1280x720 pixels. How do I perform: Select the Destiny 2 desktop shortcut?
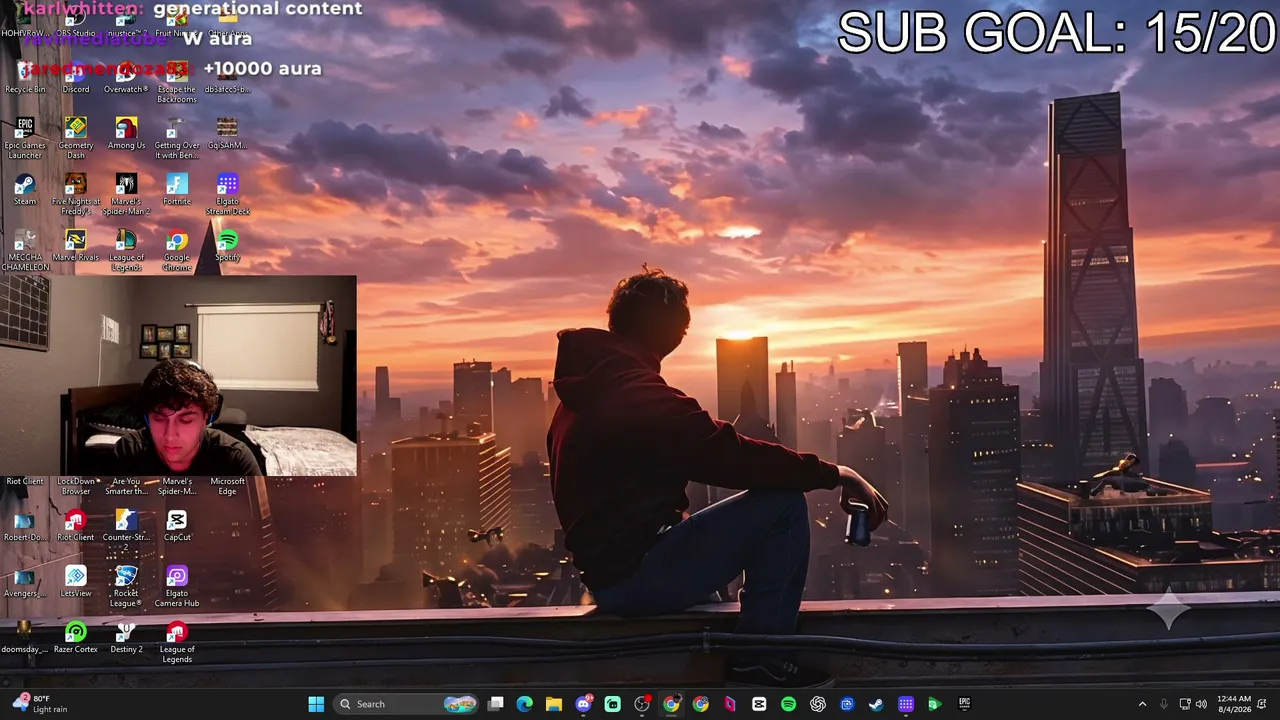pyautogui.click(x=126, y=638)
